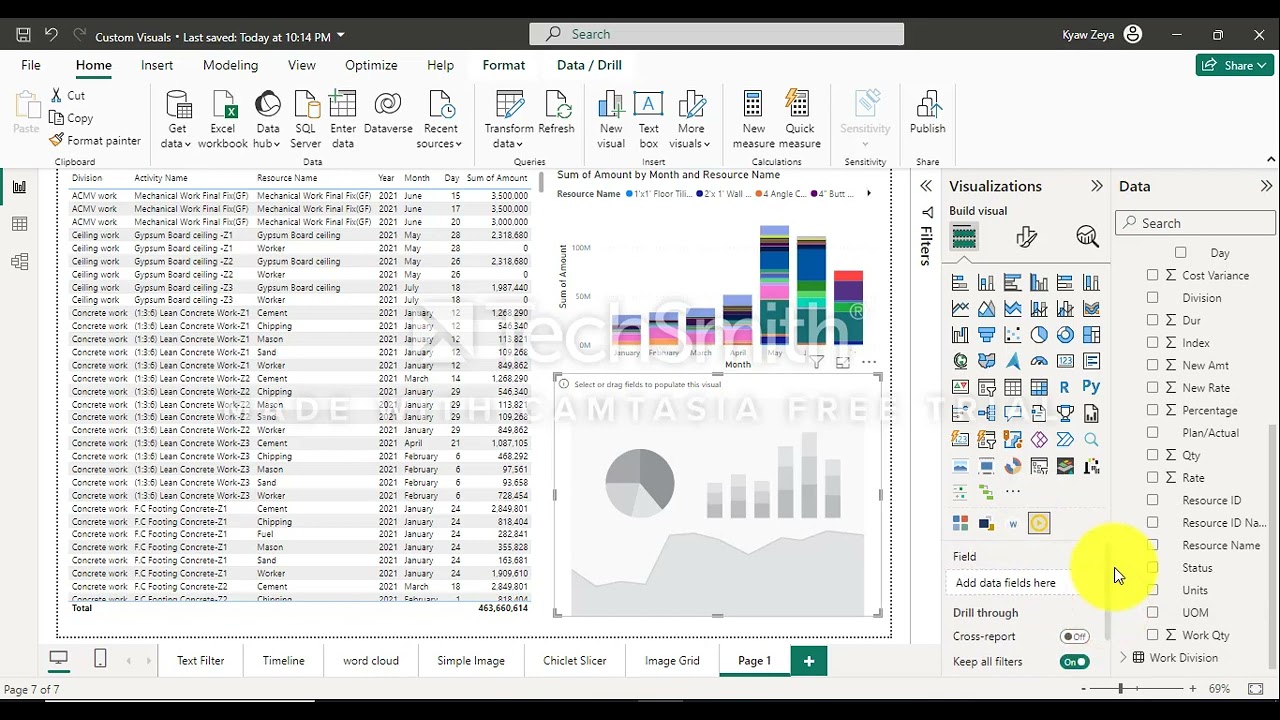Switch to Table view in left sidebar
The image size is (1280, 720).
[x=19, y=225]
